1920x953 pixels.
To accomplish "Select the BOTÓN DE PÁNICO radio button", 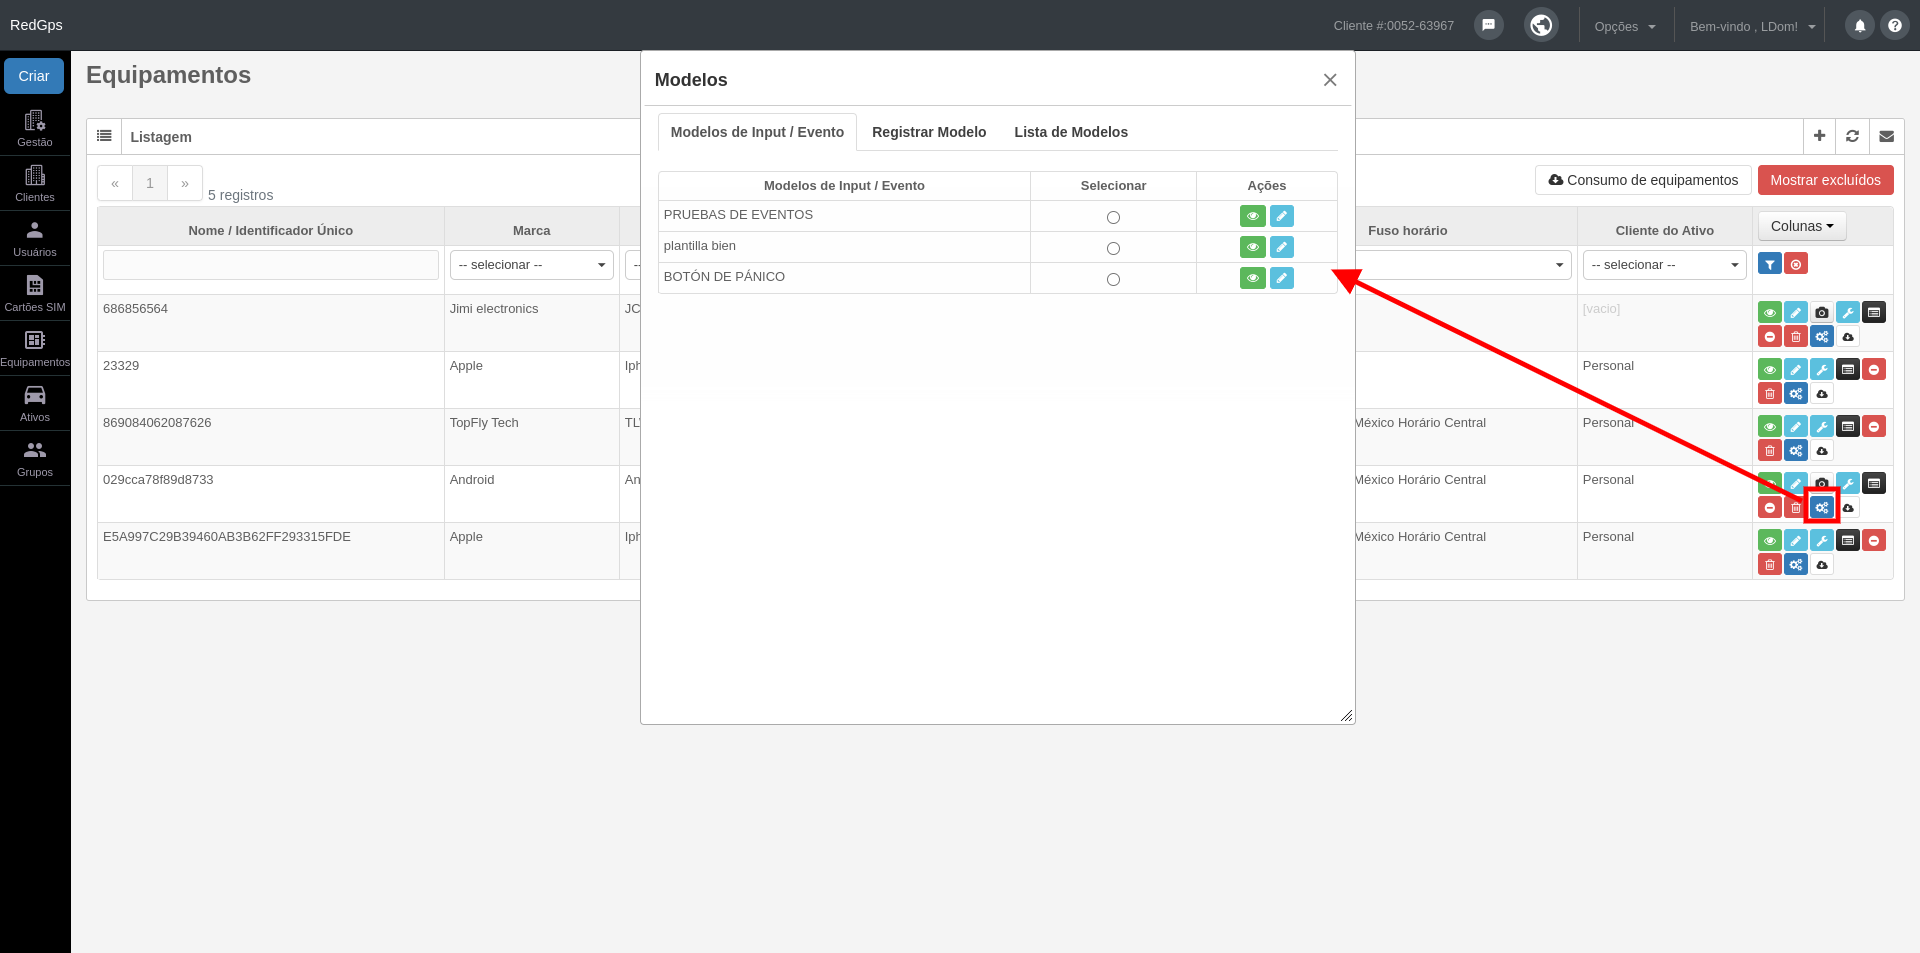I will (x=1113, y=279).
